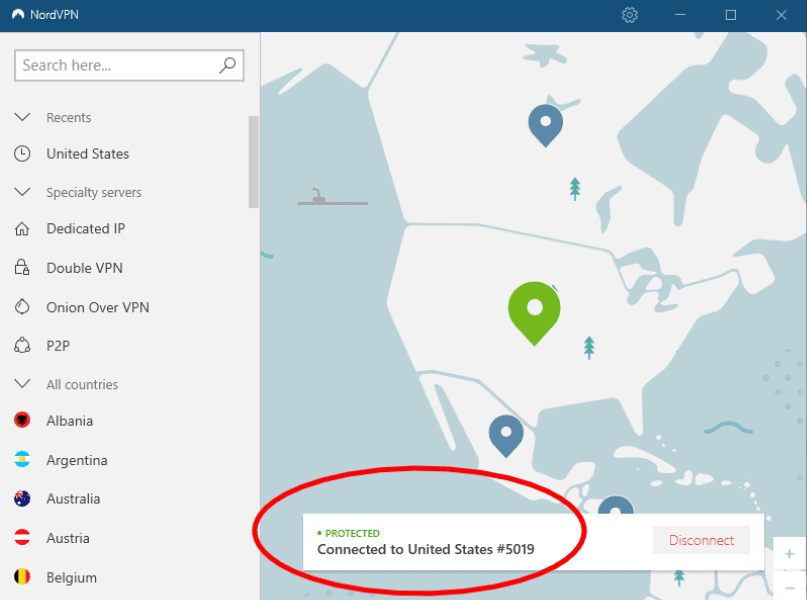
Task: Click the Double VPN padlock icon
Action: click(22, 268)
